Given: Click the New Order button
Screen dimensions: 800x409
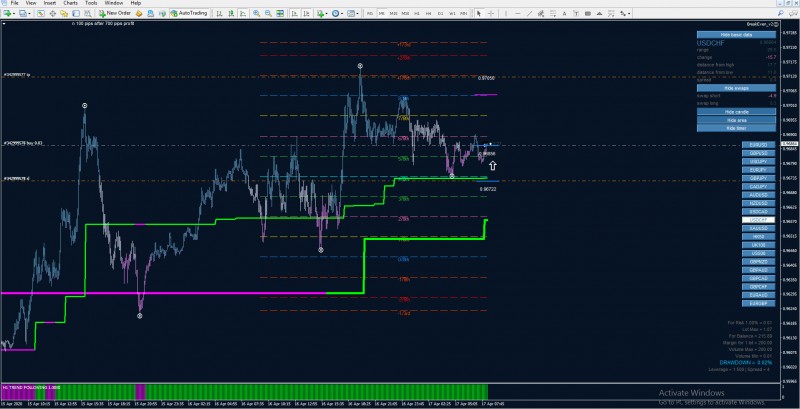Looking at the screenshot, I should tap(115, 13).
